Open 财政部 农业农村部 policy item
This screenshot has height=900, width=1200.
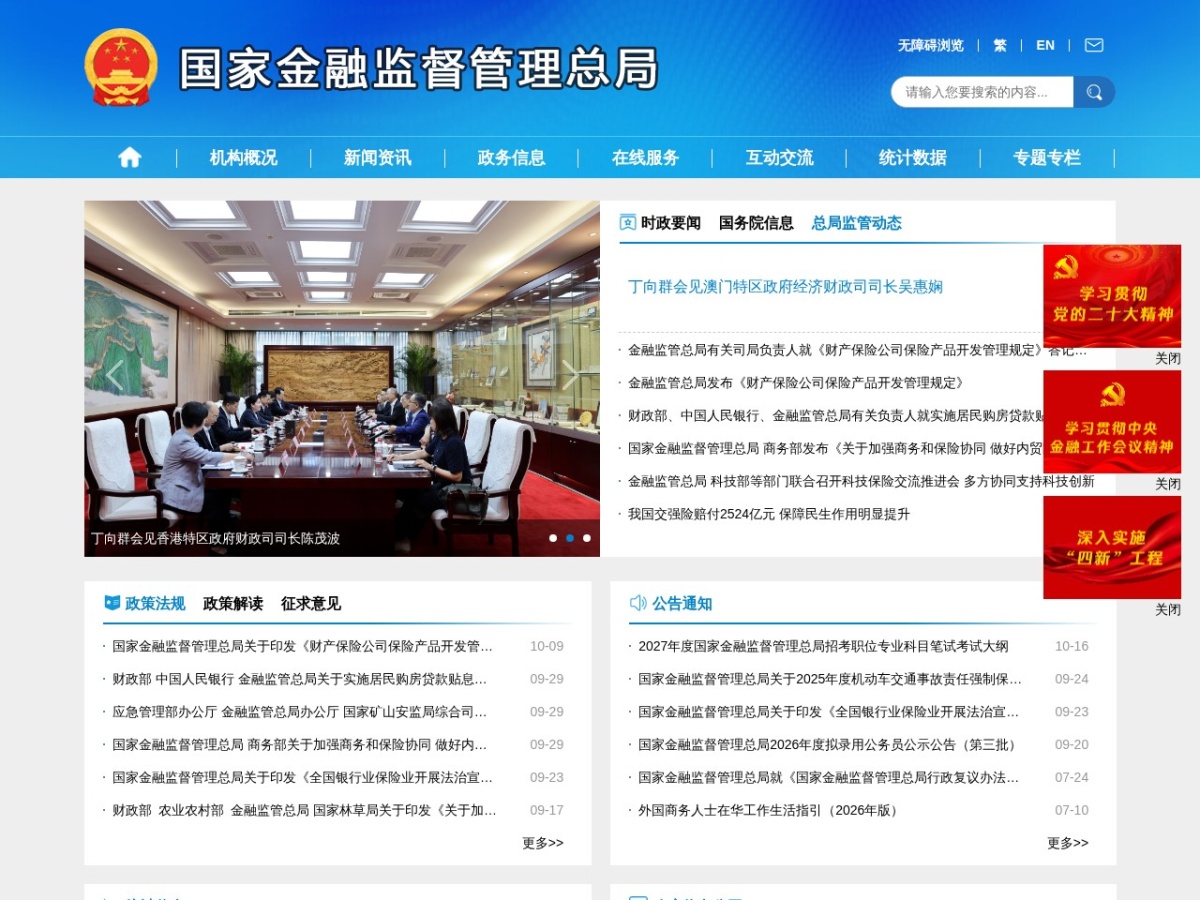[305, 810]
